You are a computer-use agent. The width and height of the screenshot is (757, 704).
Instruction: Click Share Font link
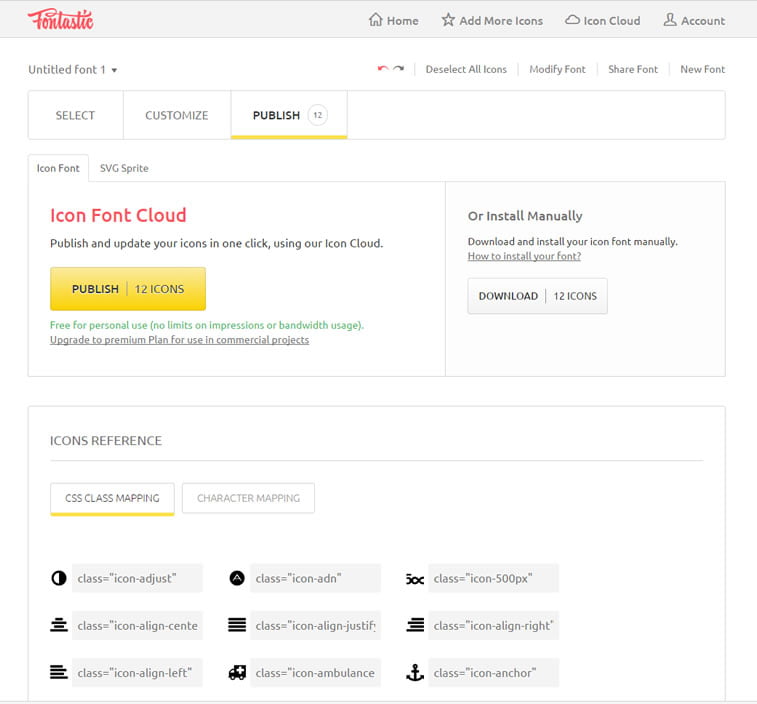[632, 70]
